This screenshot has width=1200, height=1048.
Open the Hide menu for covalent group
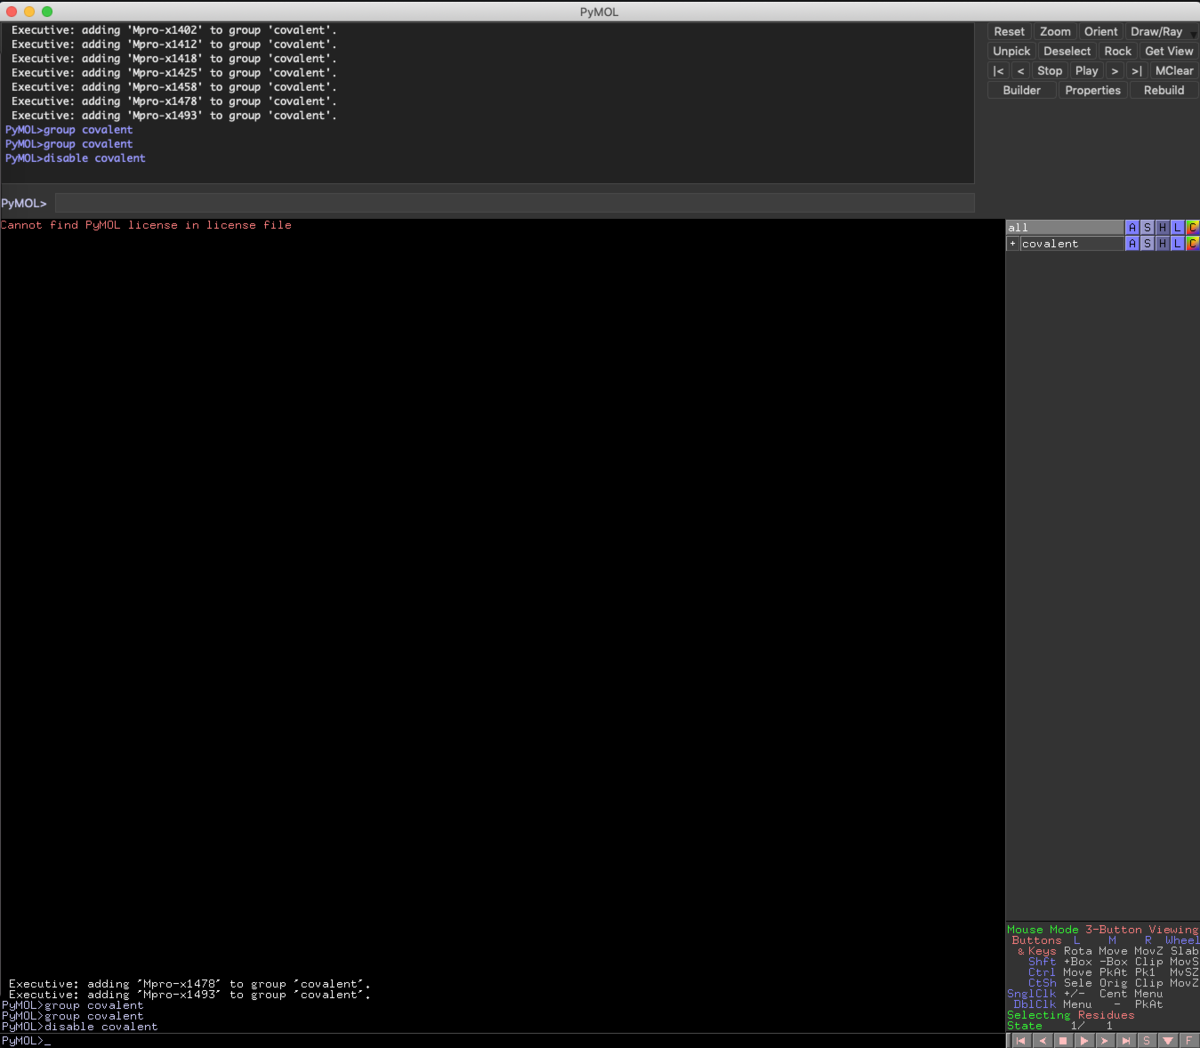click(1162, 244)
